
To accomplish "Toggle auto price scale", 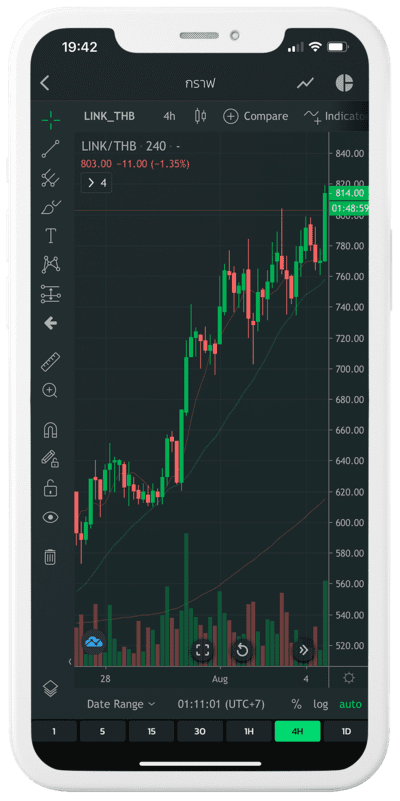I will coord(350,704).
